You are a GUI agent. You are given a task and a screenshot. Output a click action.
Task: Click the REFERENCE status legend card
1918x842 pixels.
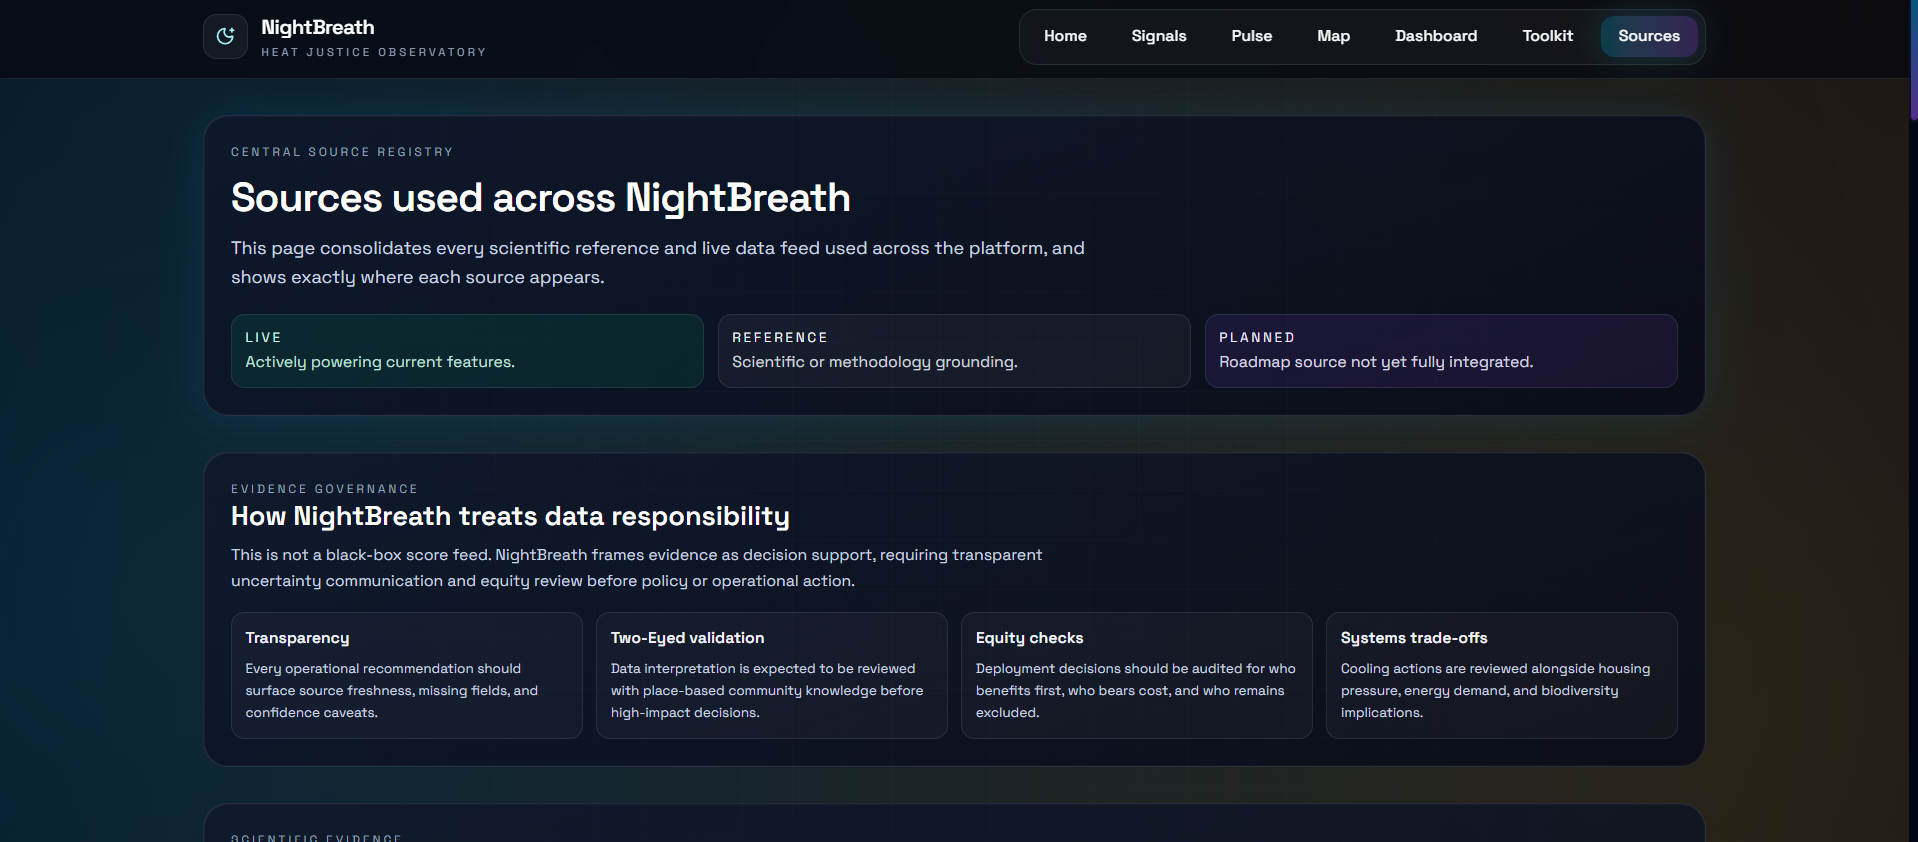954,351
